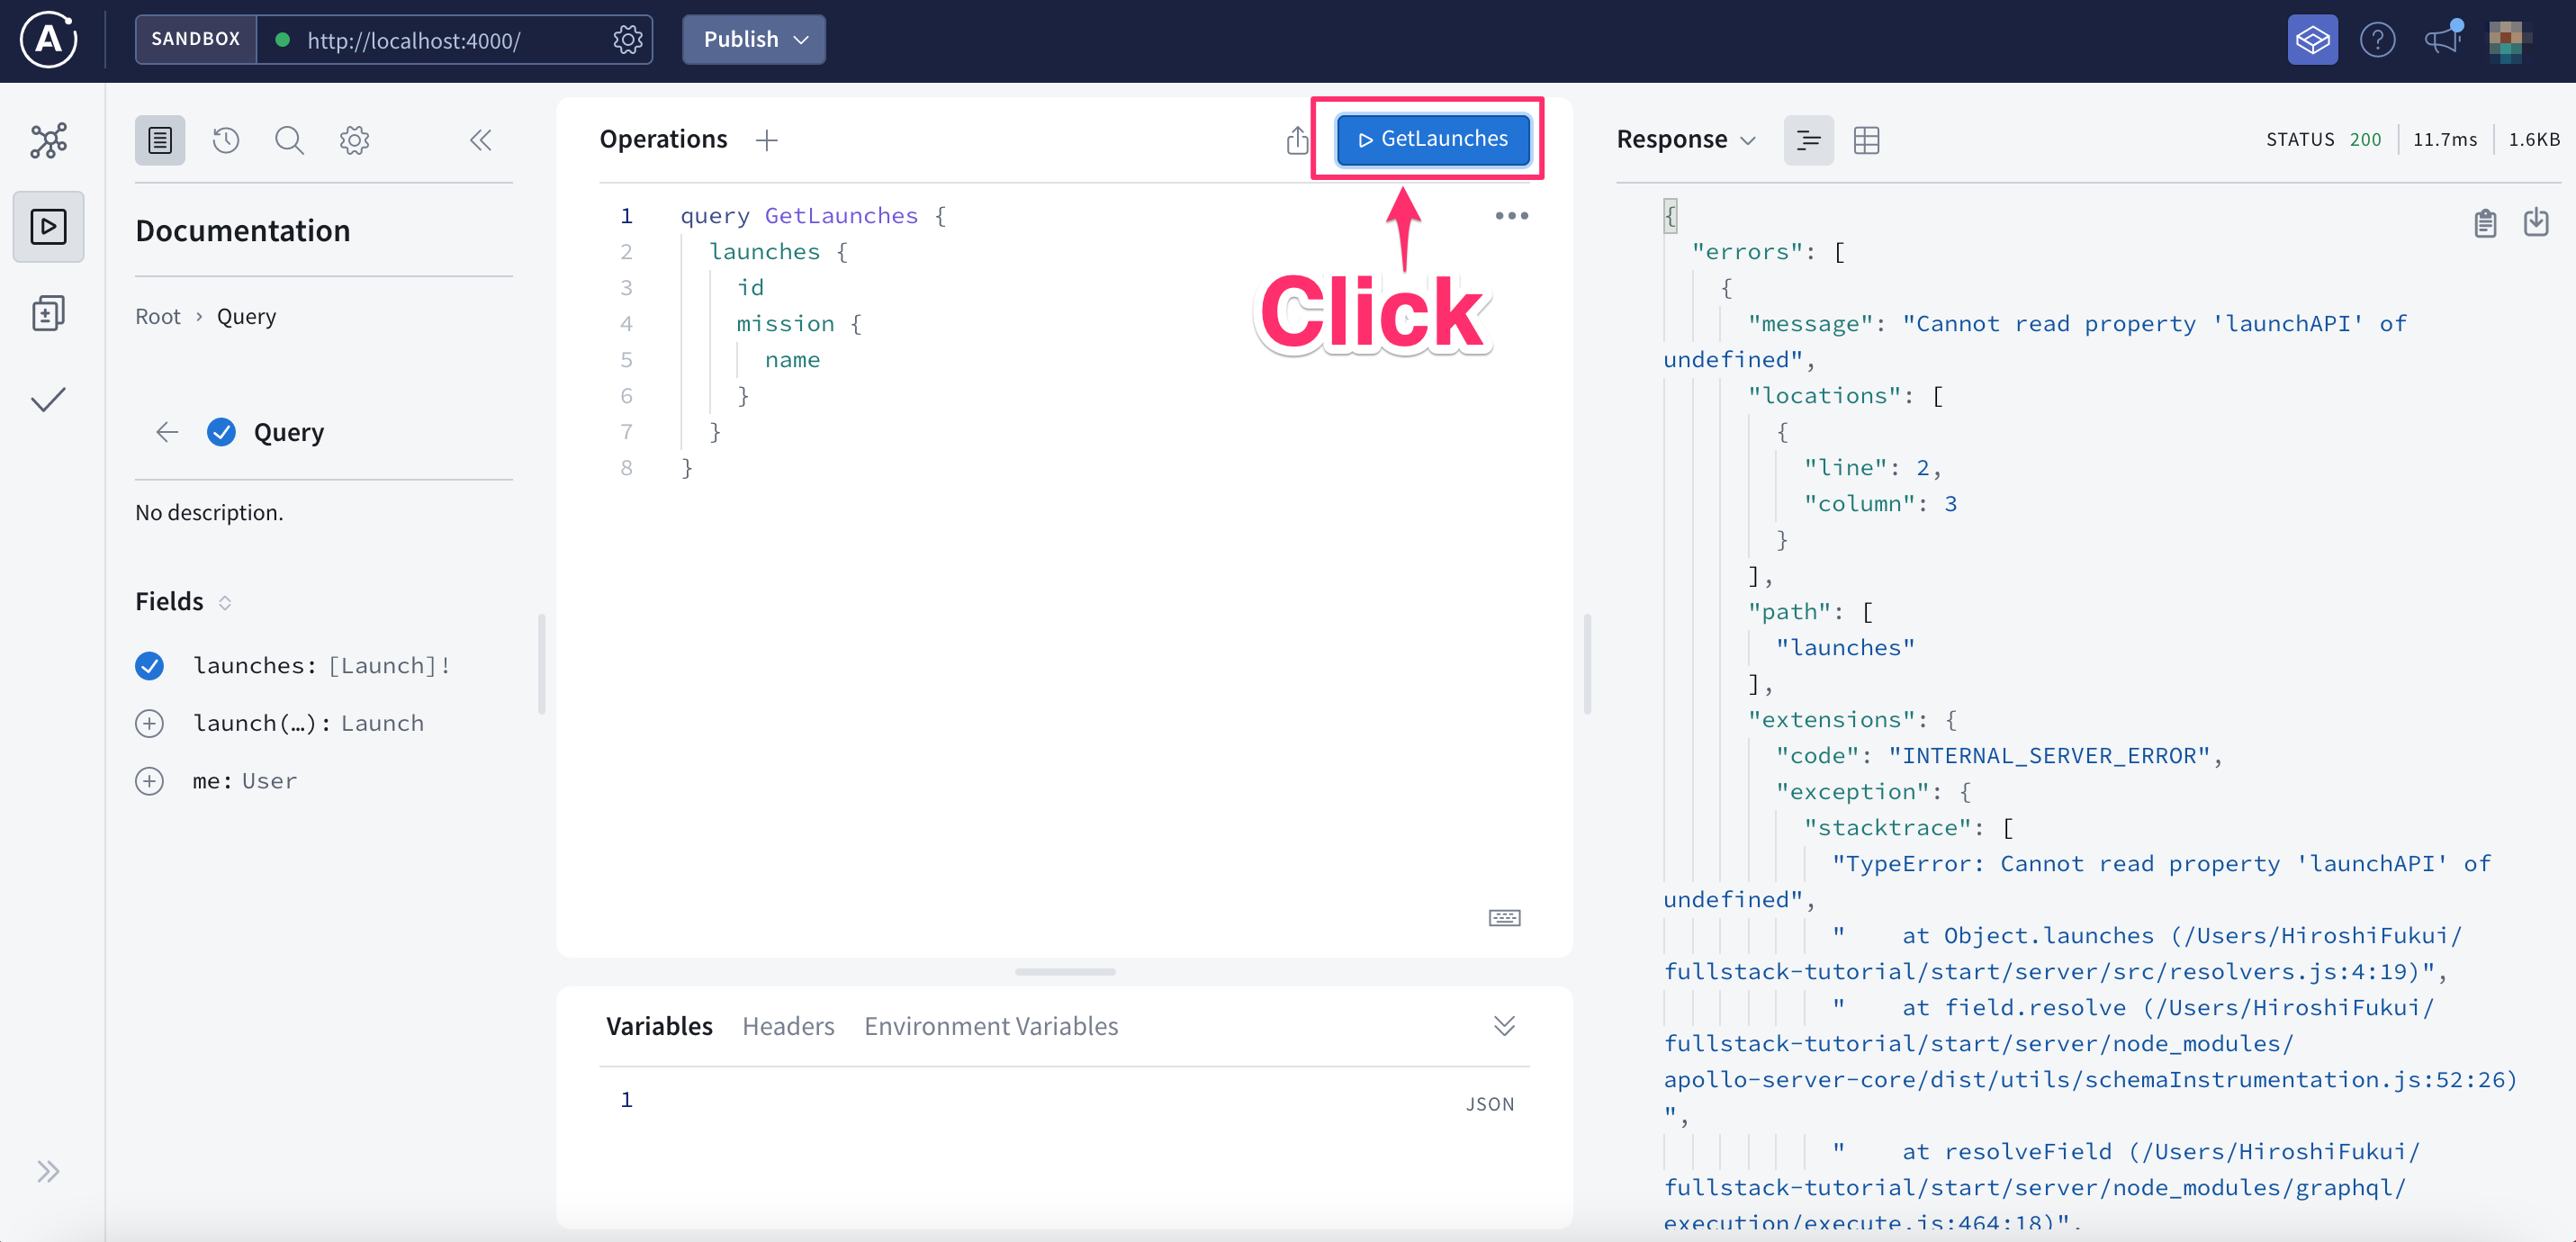This screenshot has height=1242, width=2576.
Task: Open the Publish dropdown
Action: click(754, 40)
